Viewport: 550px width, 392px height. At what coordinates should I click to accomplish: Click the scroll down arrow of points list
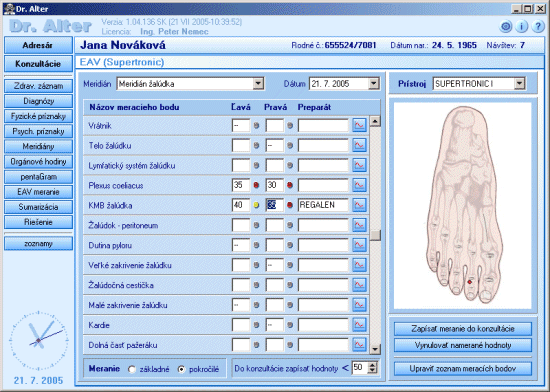[375, 349]
